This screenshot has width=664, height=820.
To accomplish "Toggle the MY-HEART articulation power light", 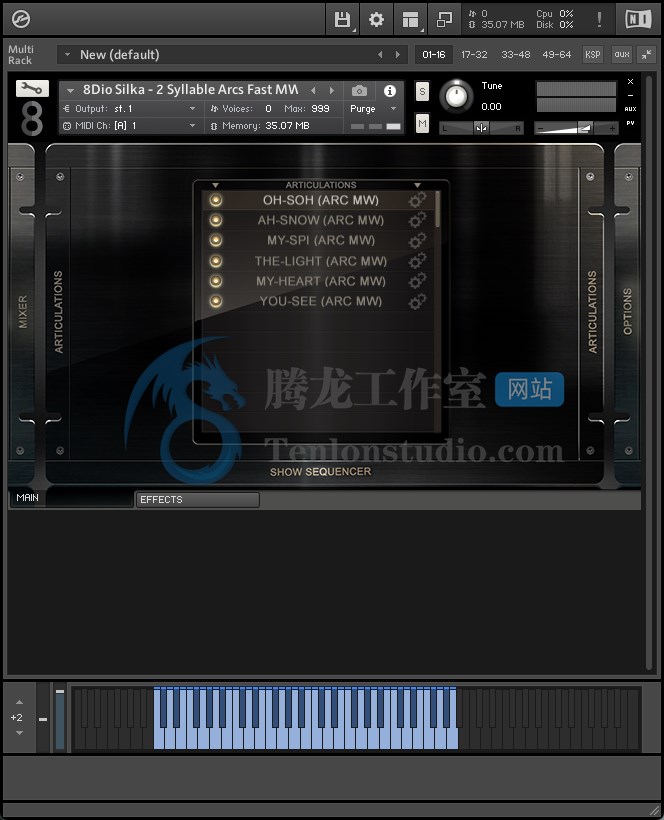I will pos(215,281).
